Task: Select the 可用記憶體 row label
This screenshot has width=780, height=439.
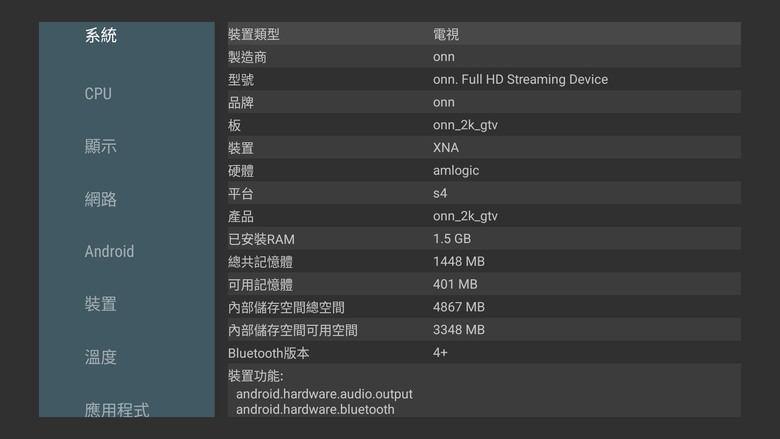Action: [260, 285]
